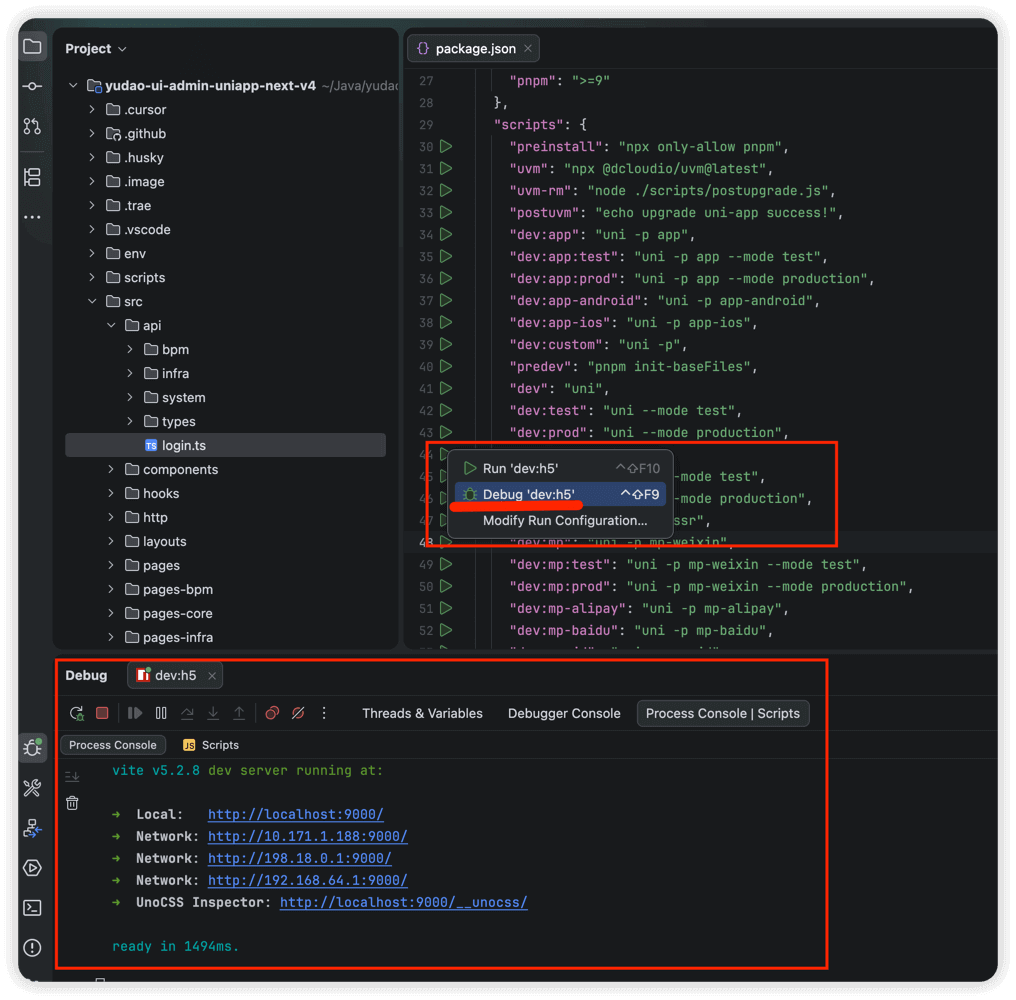The image size is (1016, 1000).
Task: Mute breakpoints in the debug toolbar
Action: click(x=297, y=713)
